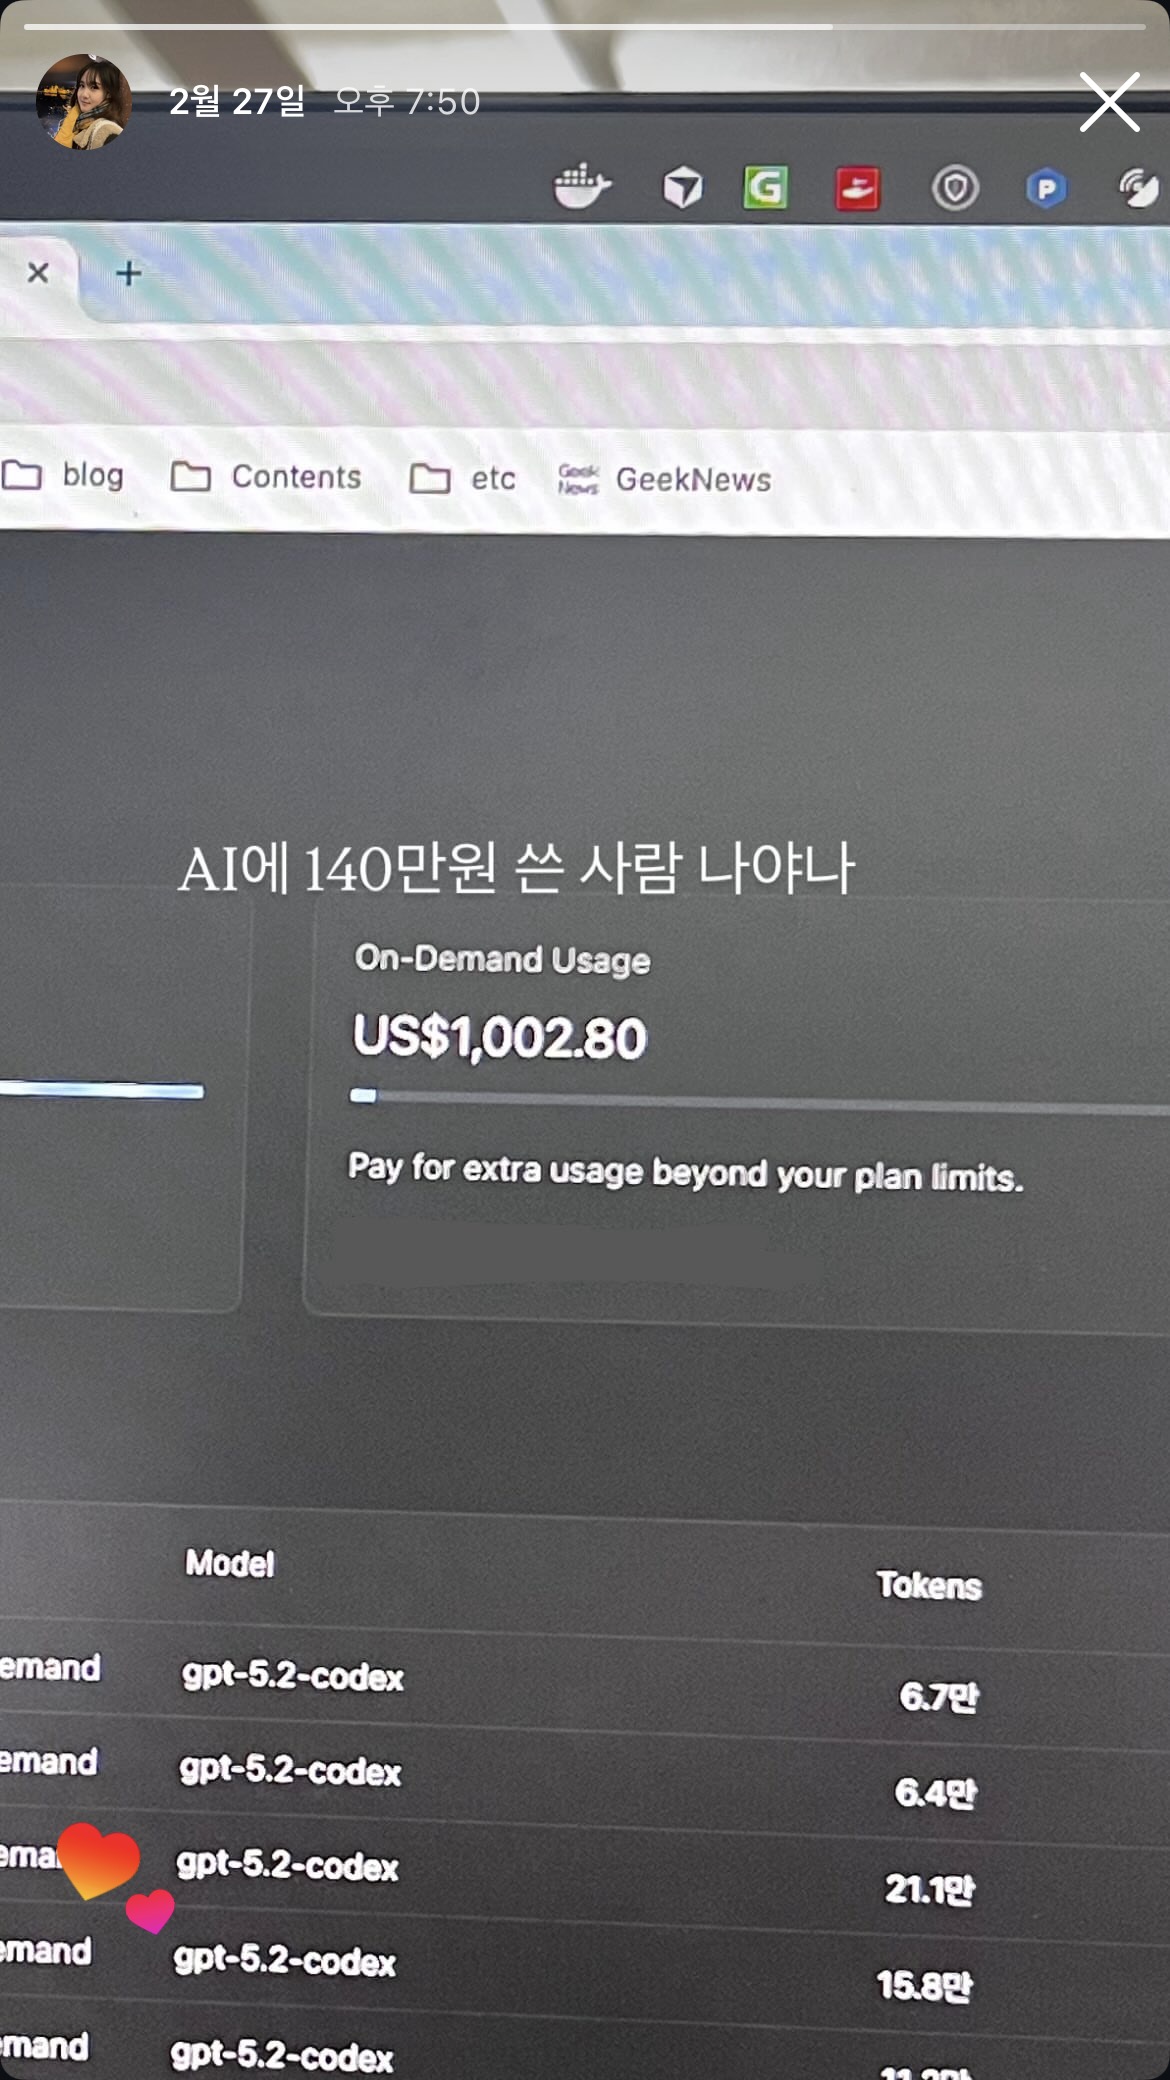1170x2080 pixels.
Task: Open the blog bookmarks folder
Action: pos(63,475)
